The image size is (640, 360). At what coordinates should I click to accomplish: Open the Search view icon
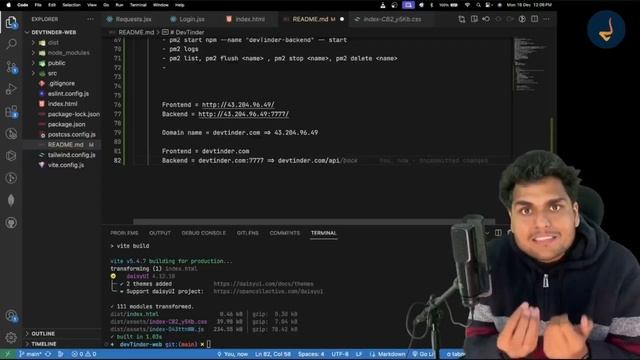tap(11, 44)
